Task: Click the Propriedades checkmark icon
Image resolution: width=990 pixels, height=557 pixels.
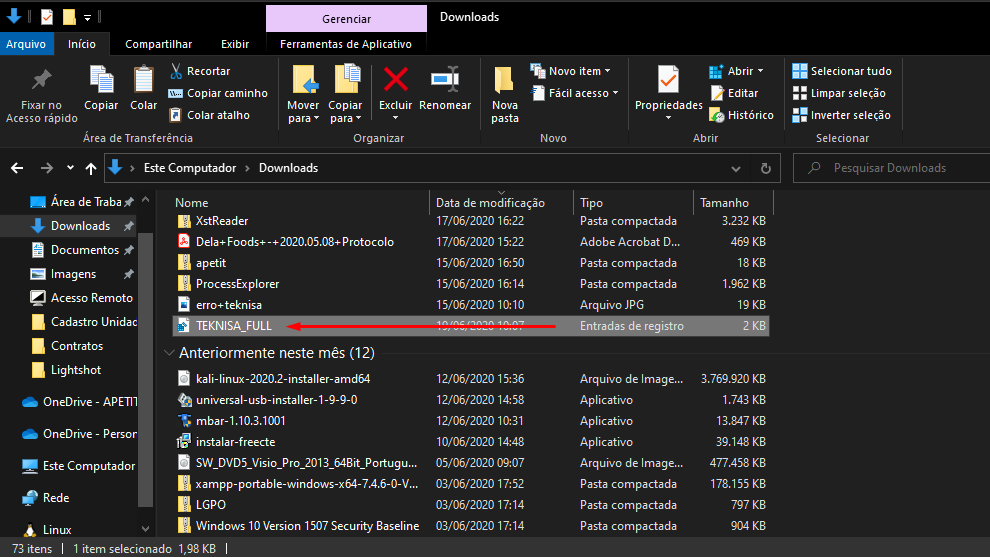Action: 668,80
